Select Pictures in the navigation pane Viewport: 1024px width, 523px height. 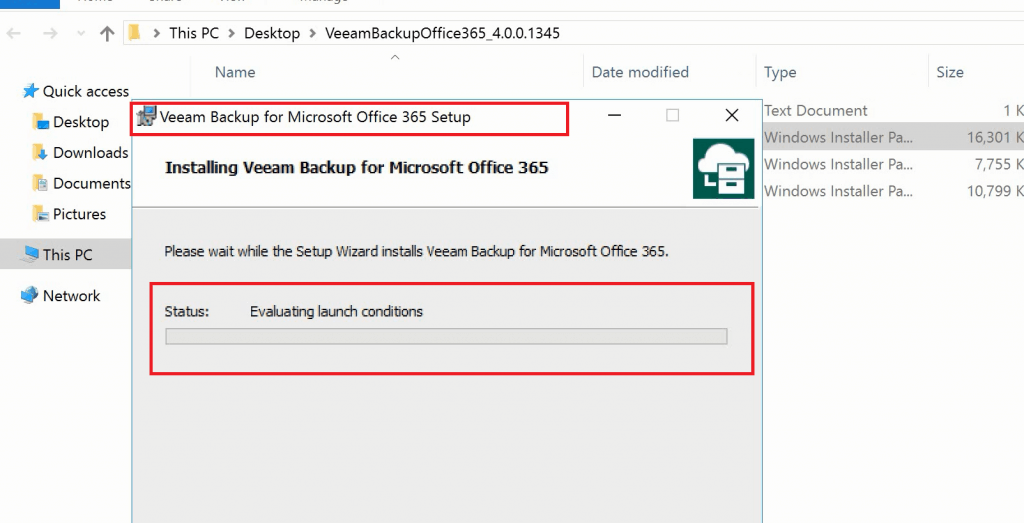[x=80, y=214]
